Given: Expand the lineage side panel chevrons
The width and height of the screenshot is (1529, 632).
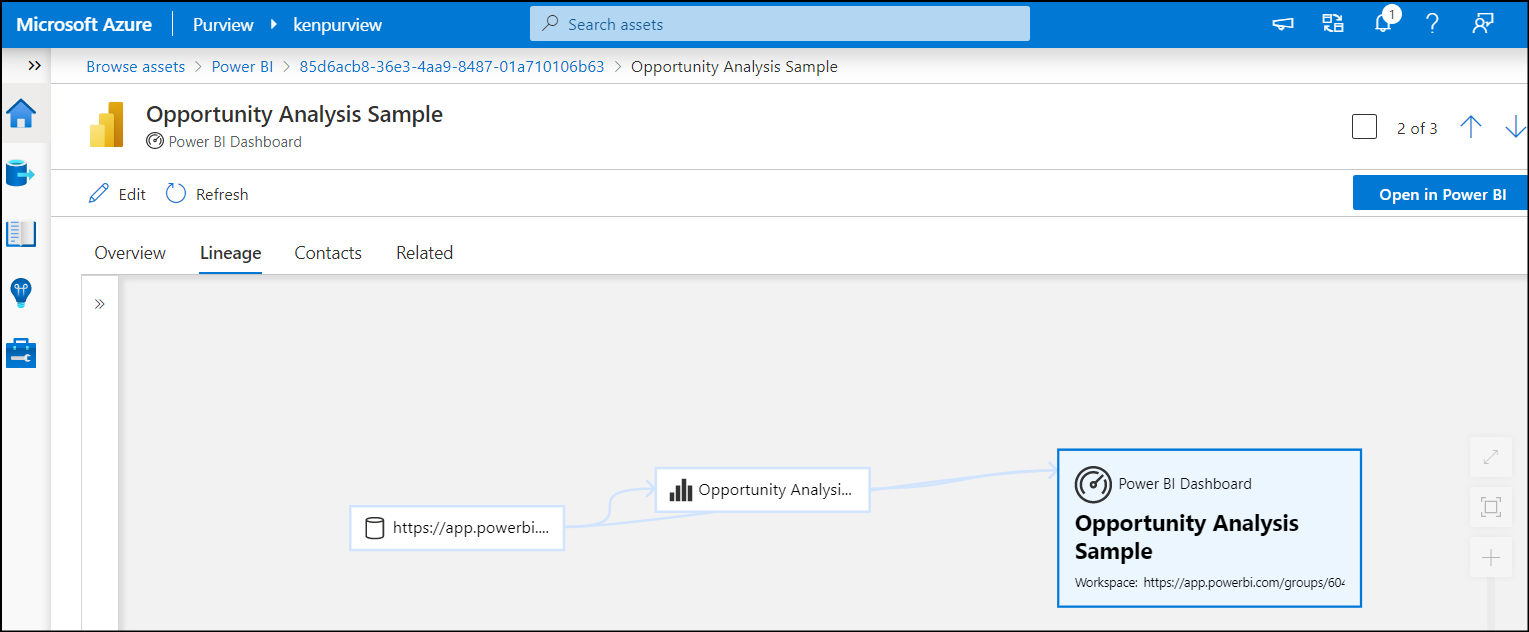Looking at the screenshot, I should click(x=100, y=304).
